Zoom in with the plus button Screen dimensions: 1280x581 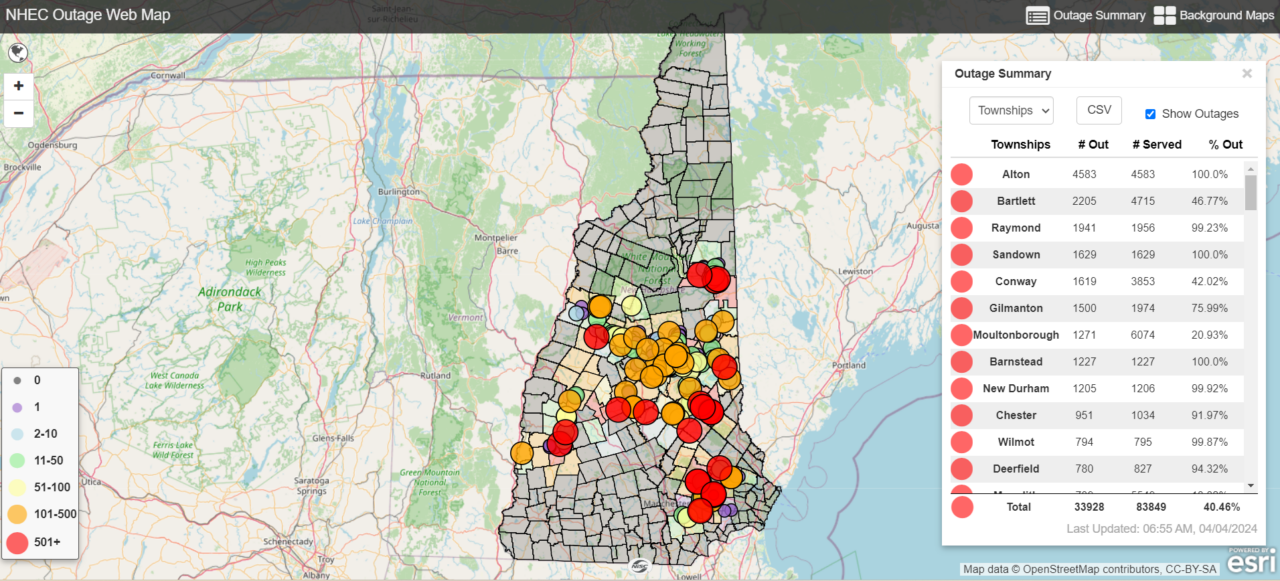[x=18, y=86]
